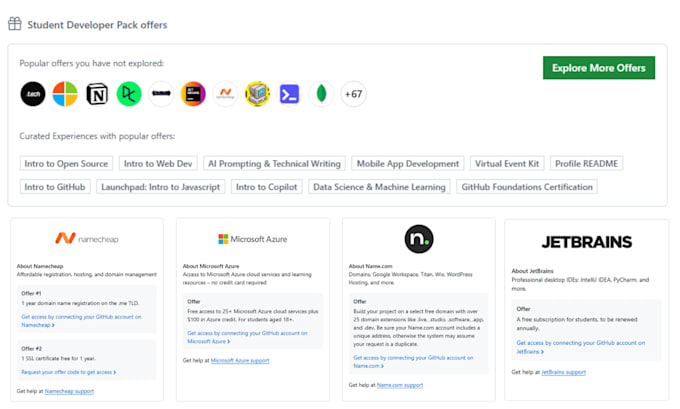The image size is (680, 409).
Task: Get access by connecting GitHub account on Name.com
Action: 413,362
